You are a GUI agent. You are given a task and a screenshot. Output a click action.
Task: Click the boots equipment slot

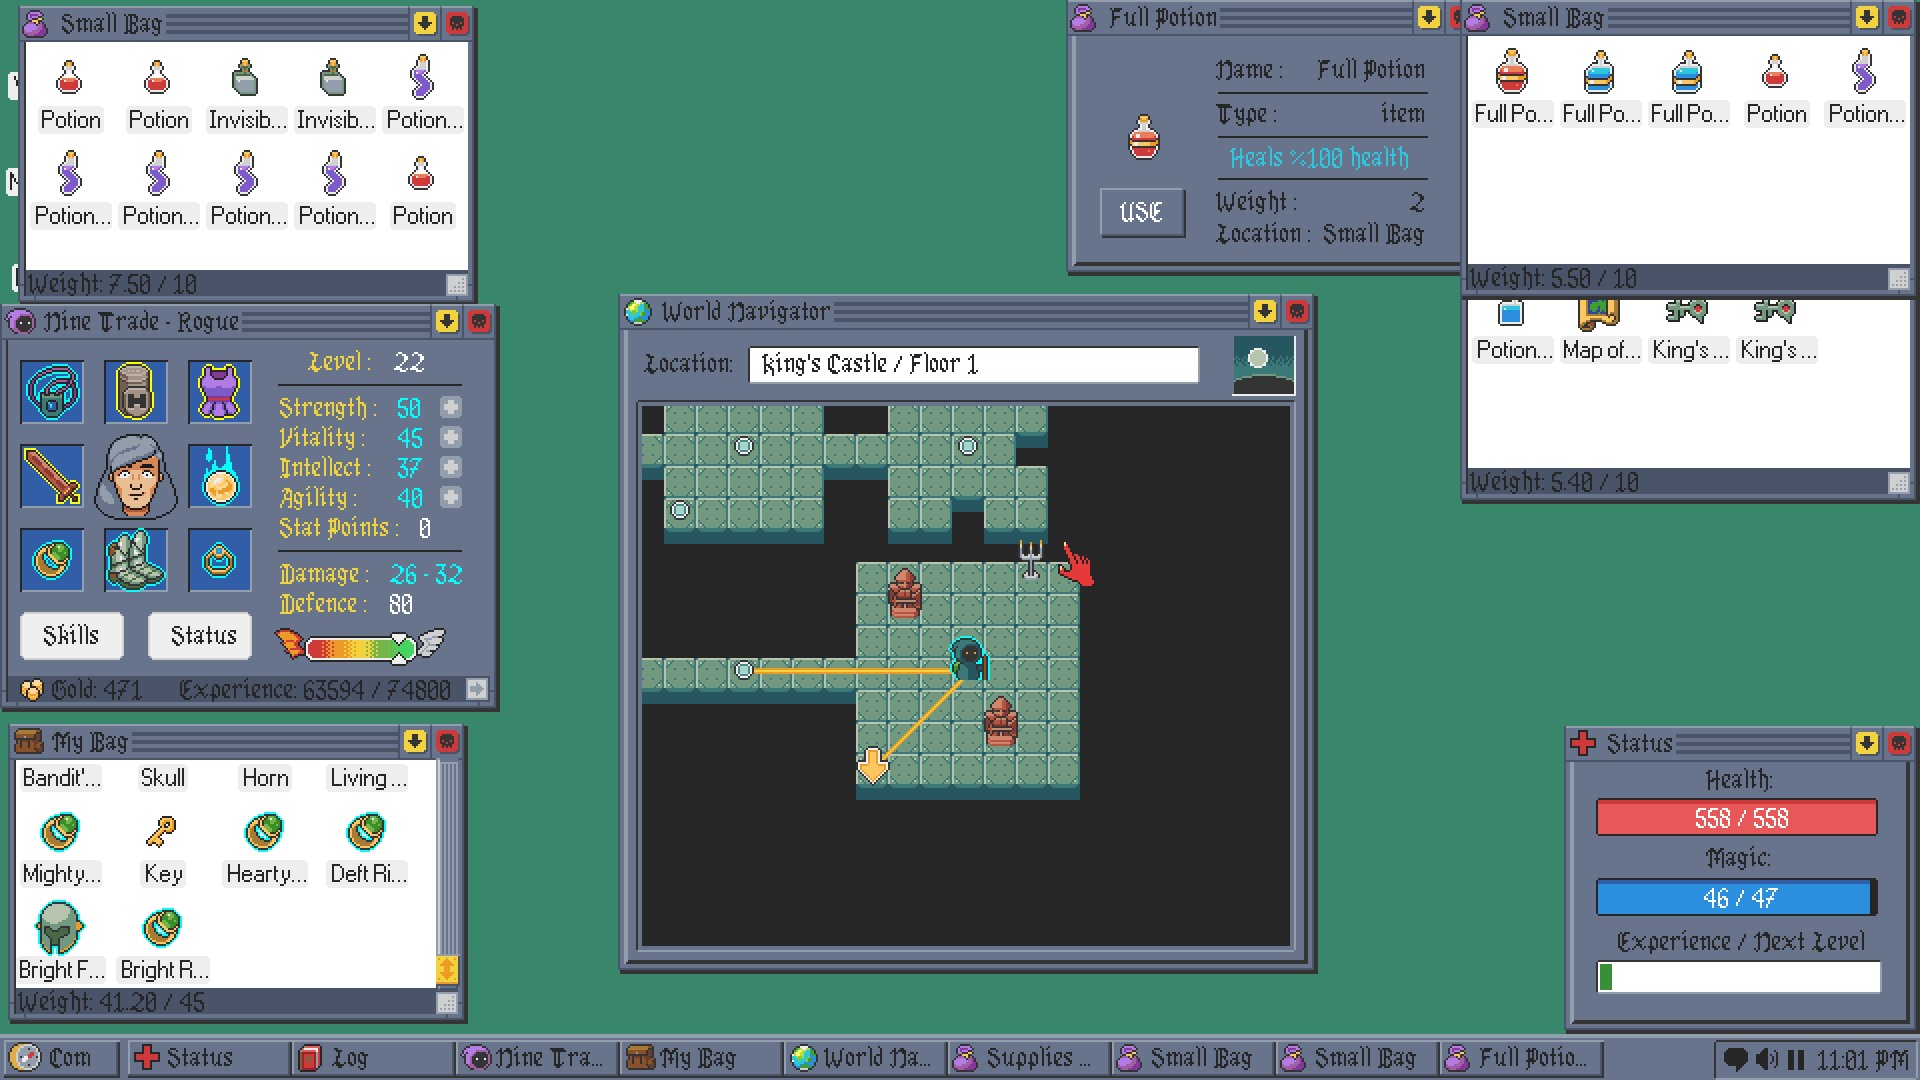135,560
